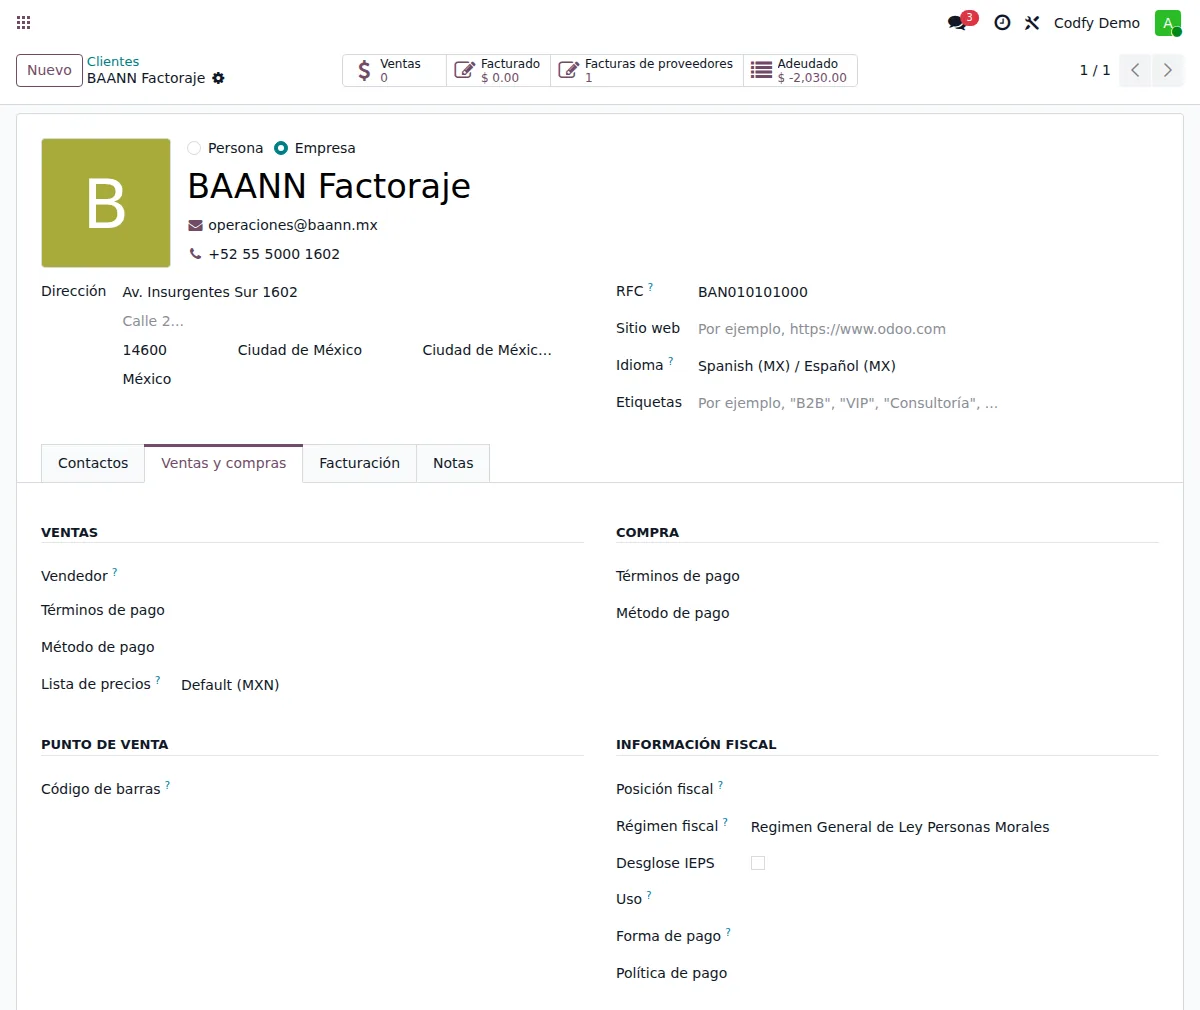1200x1010 pixels.
Task: Click the Ventas dollar sign icon
Action: (364, 70)
